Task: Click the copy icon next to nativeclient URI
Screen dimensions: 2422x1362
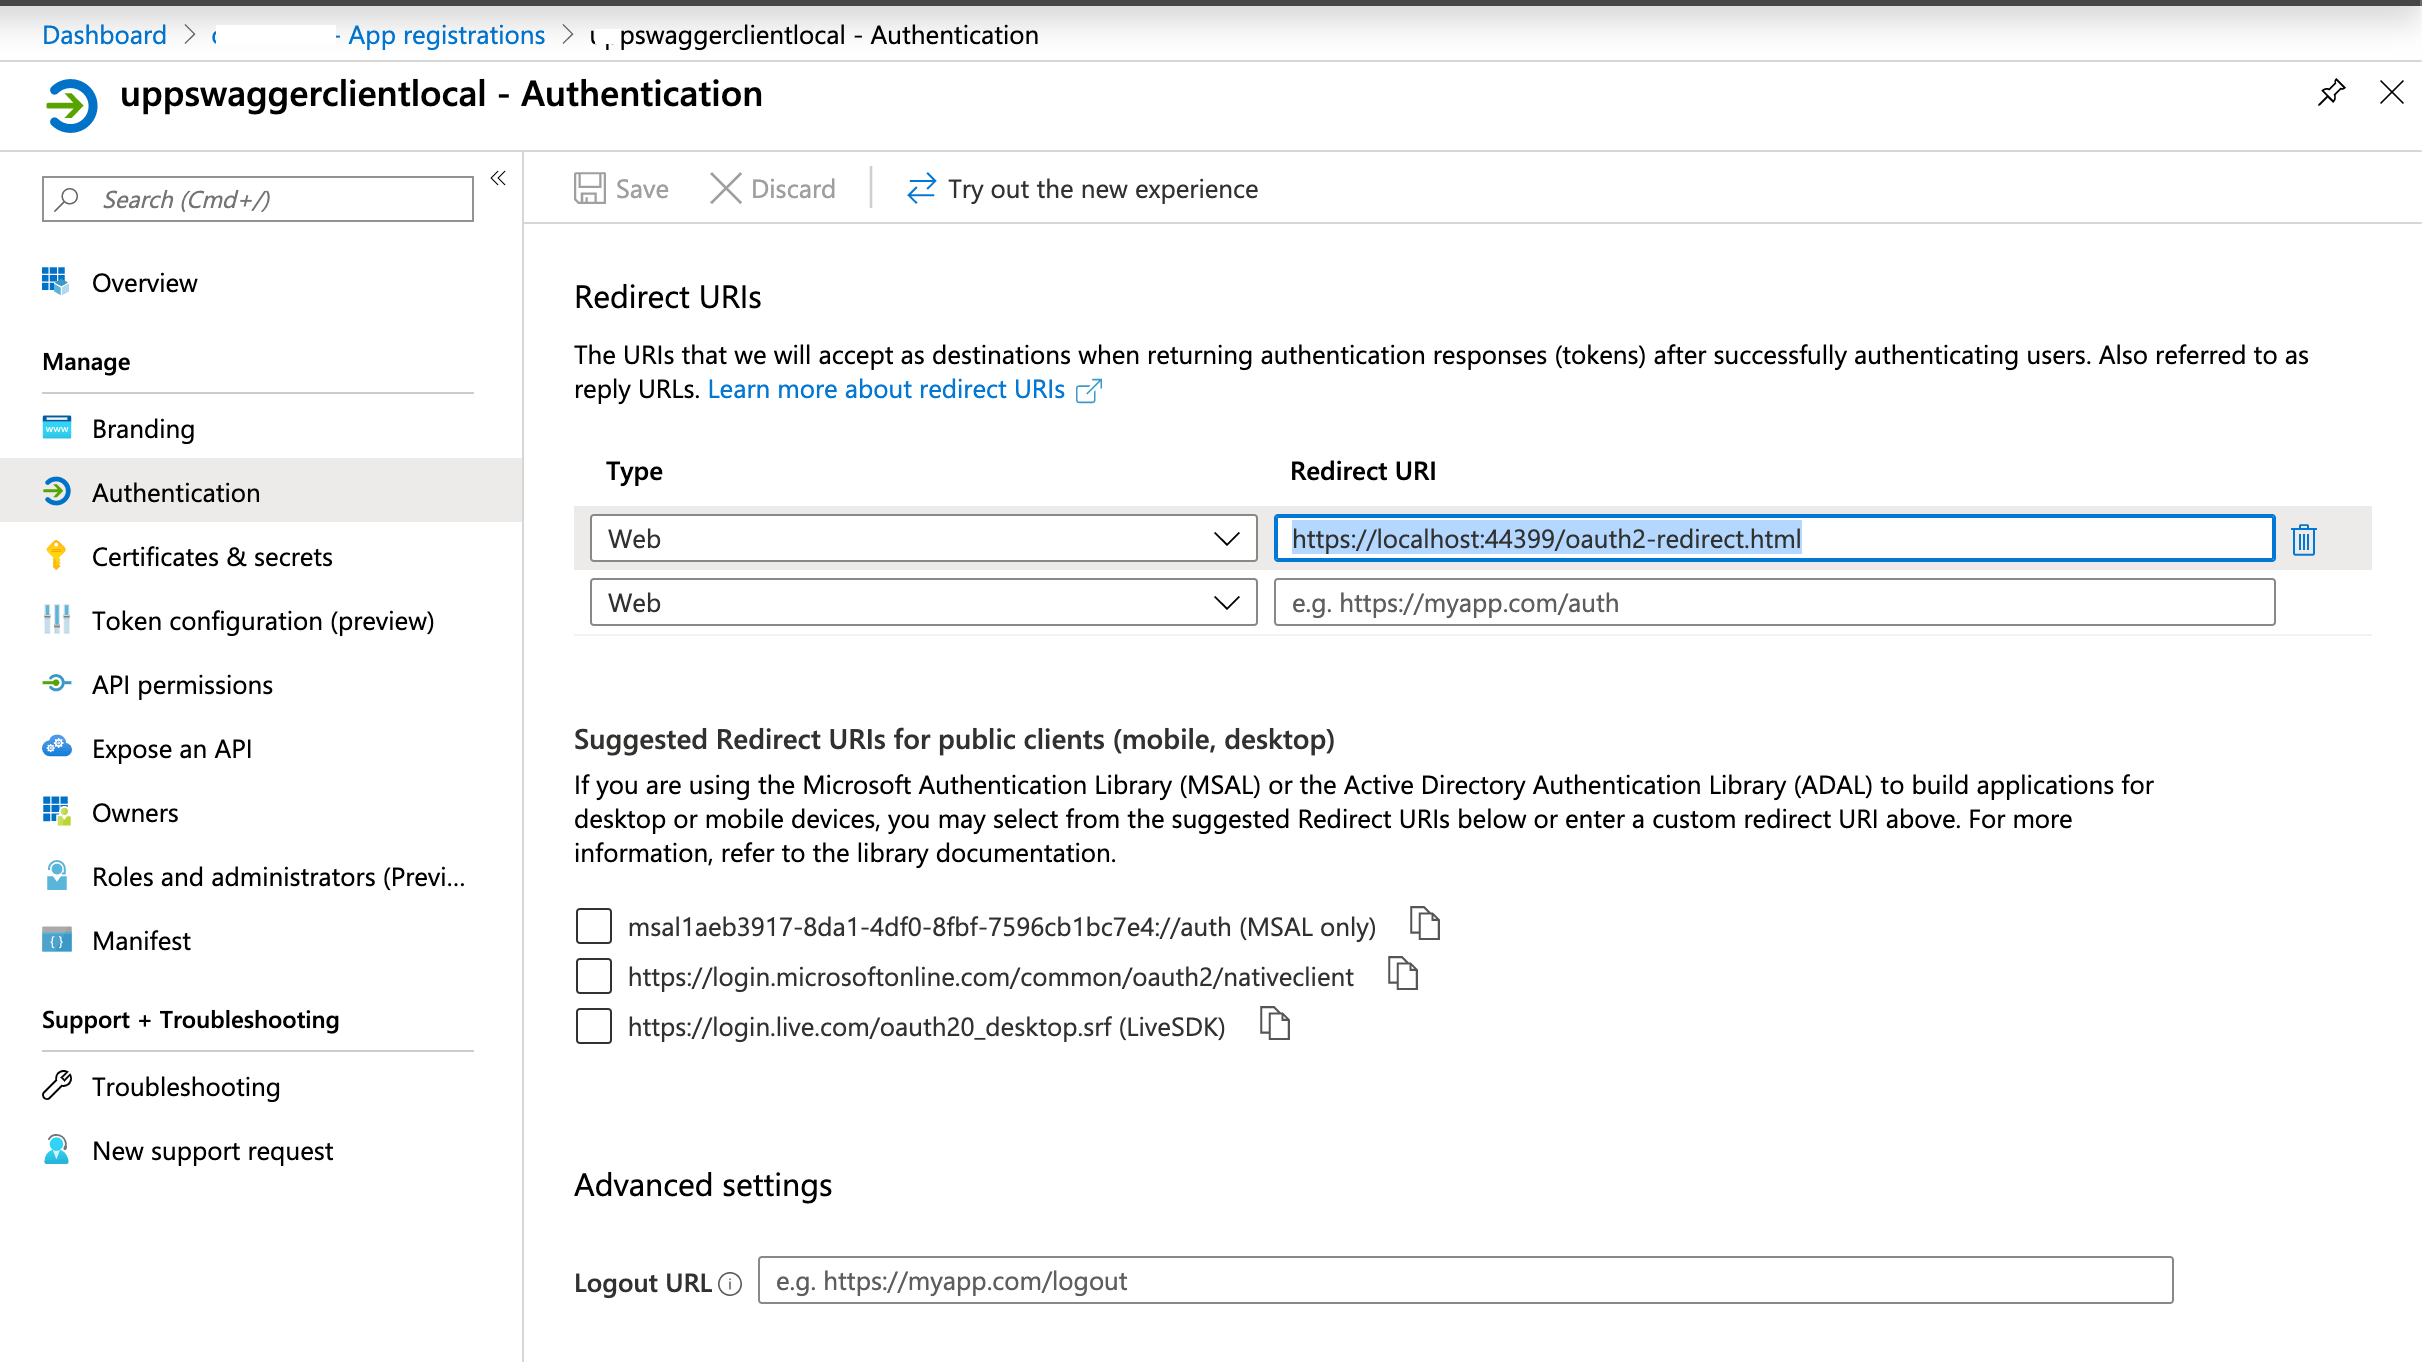Action: point(1403,973)
